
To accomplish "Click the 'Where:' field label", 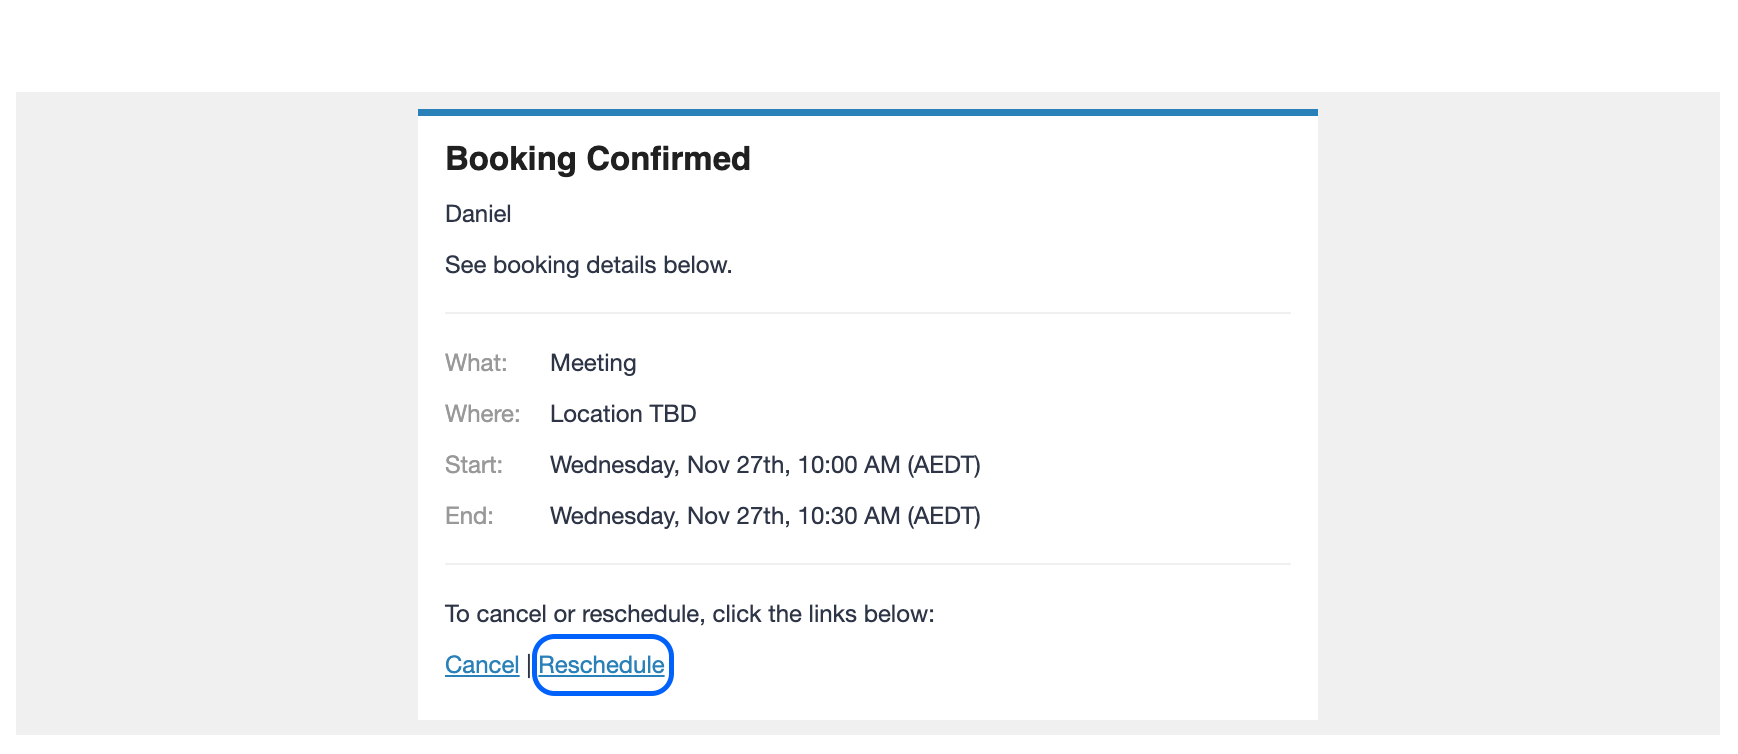I will 483,414.
